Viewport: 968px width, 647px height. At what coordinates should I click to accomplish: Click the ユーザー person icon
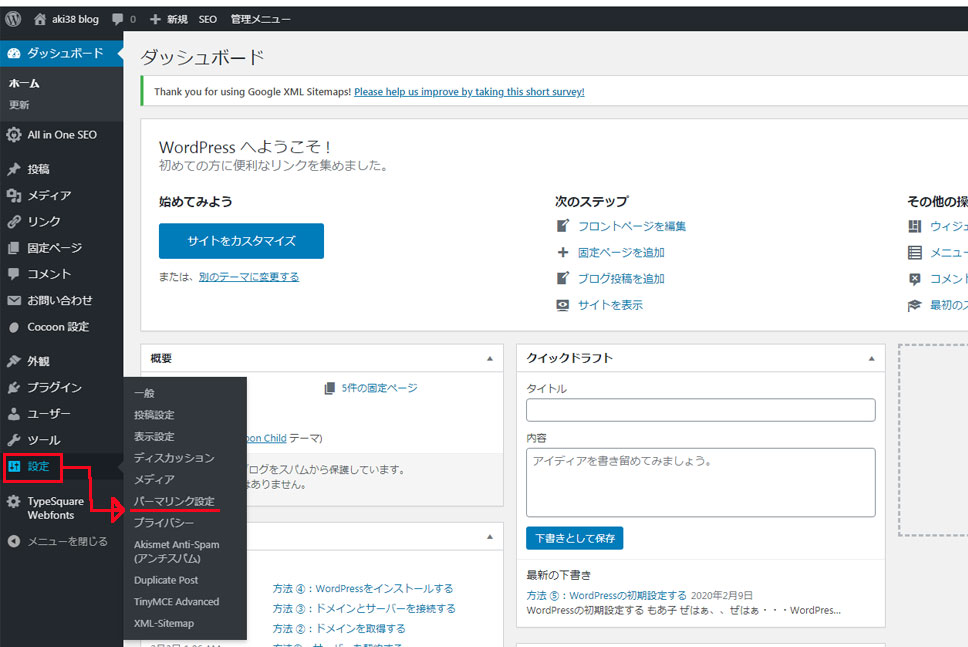[x=14, y=414]
